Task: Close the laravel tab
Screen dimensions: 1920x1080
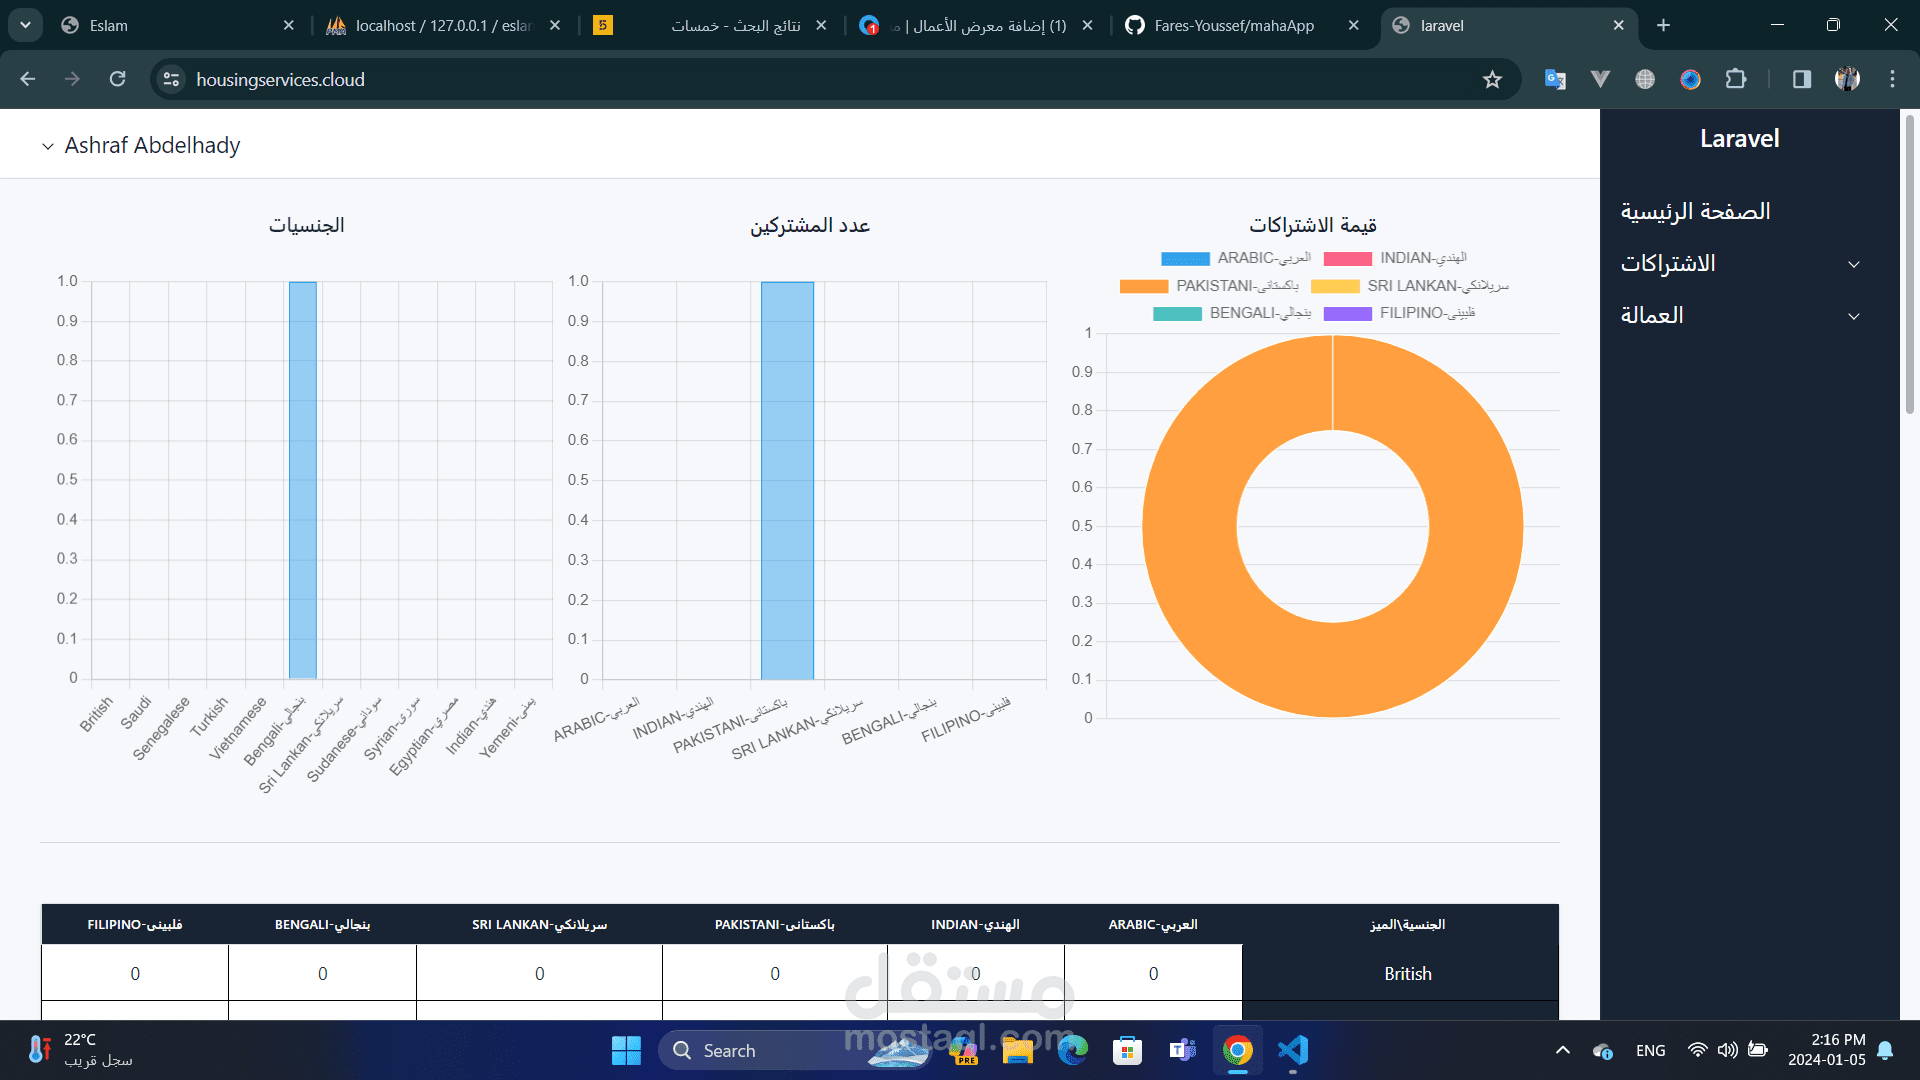Action: 1619,25
